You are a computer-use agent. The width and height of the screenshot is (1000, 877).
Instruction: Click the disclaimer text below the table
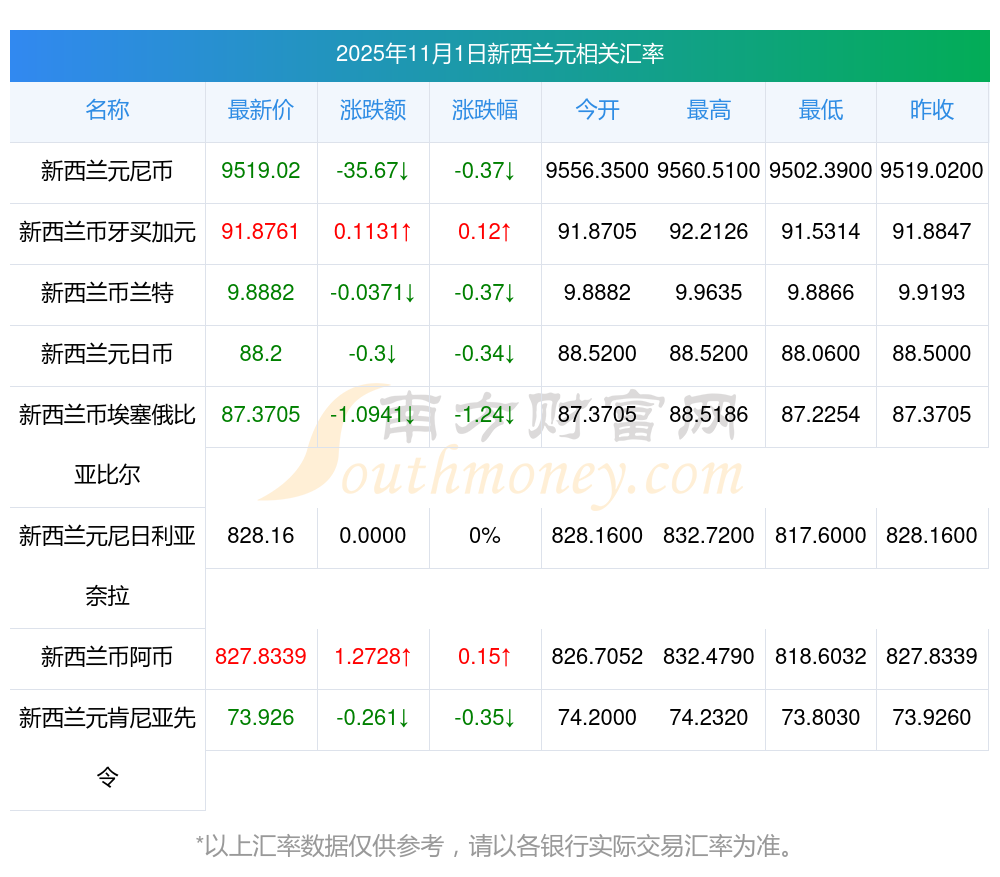pyautogui.click(x=499, y=846)
